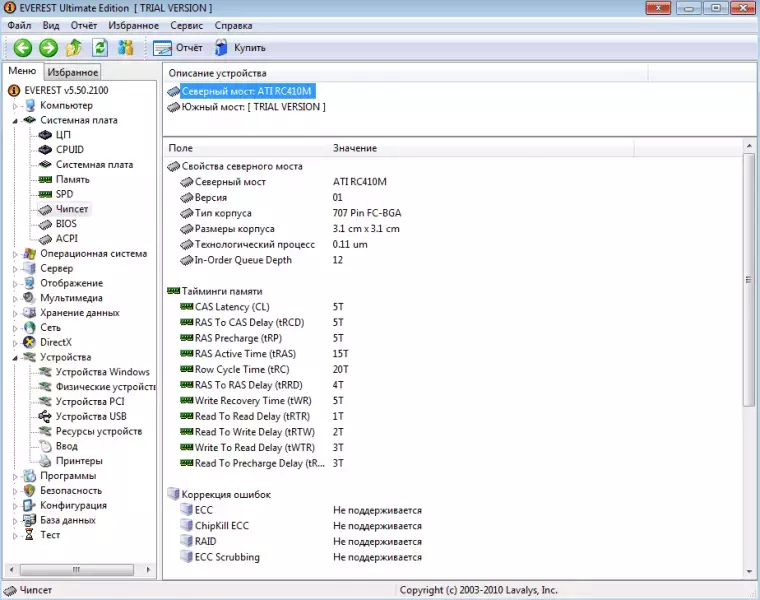This screenshot has width=760, height=600.
Task: Select Северный мост: ATI RC410M device
Action: [x=247, y=91]
